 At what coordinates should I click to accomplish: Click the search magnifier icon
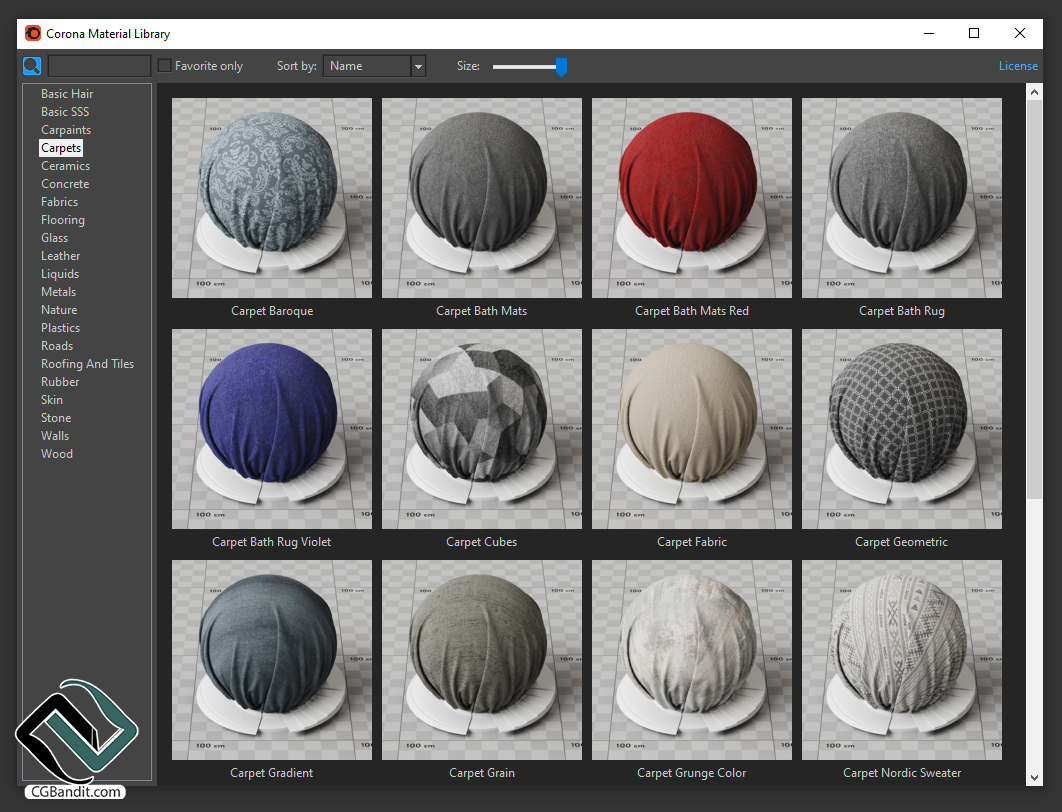point(32,66)
